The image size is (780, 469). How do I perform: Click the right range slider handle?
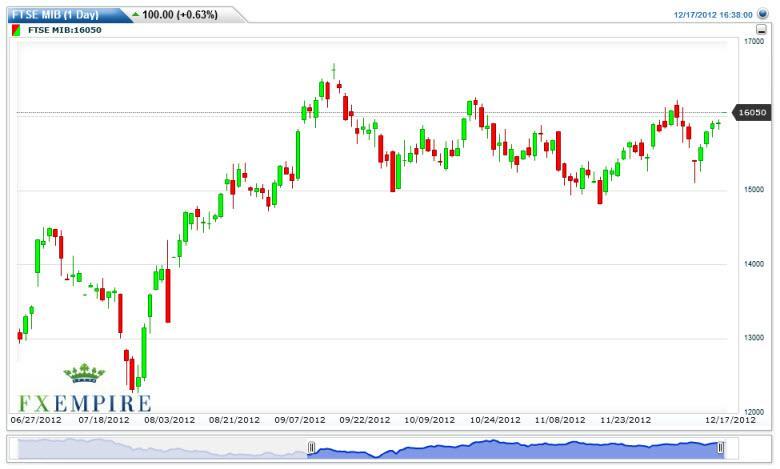click(720, 448)
